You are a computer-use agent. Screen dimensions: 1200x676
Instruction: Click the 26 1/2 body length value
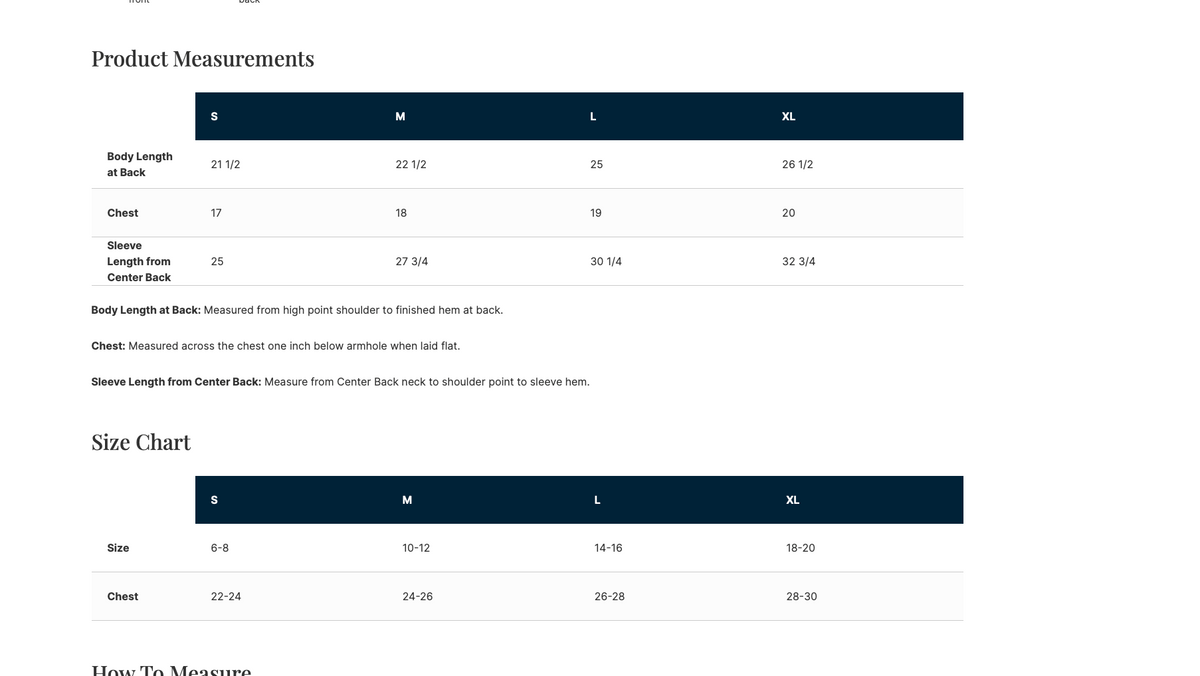[797, 164]
